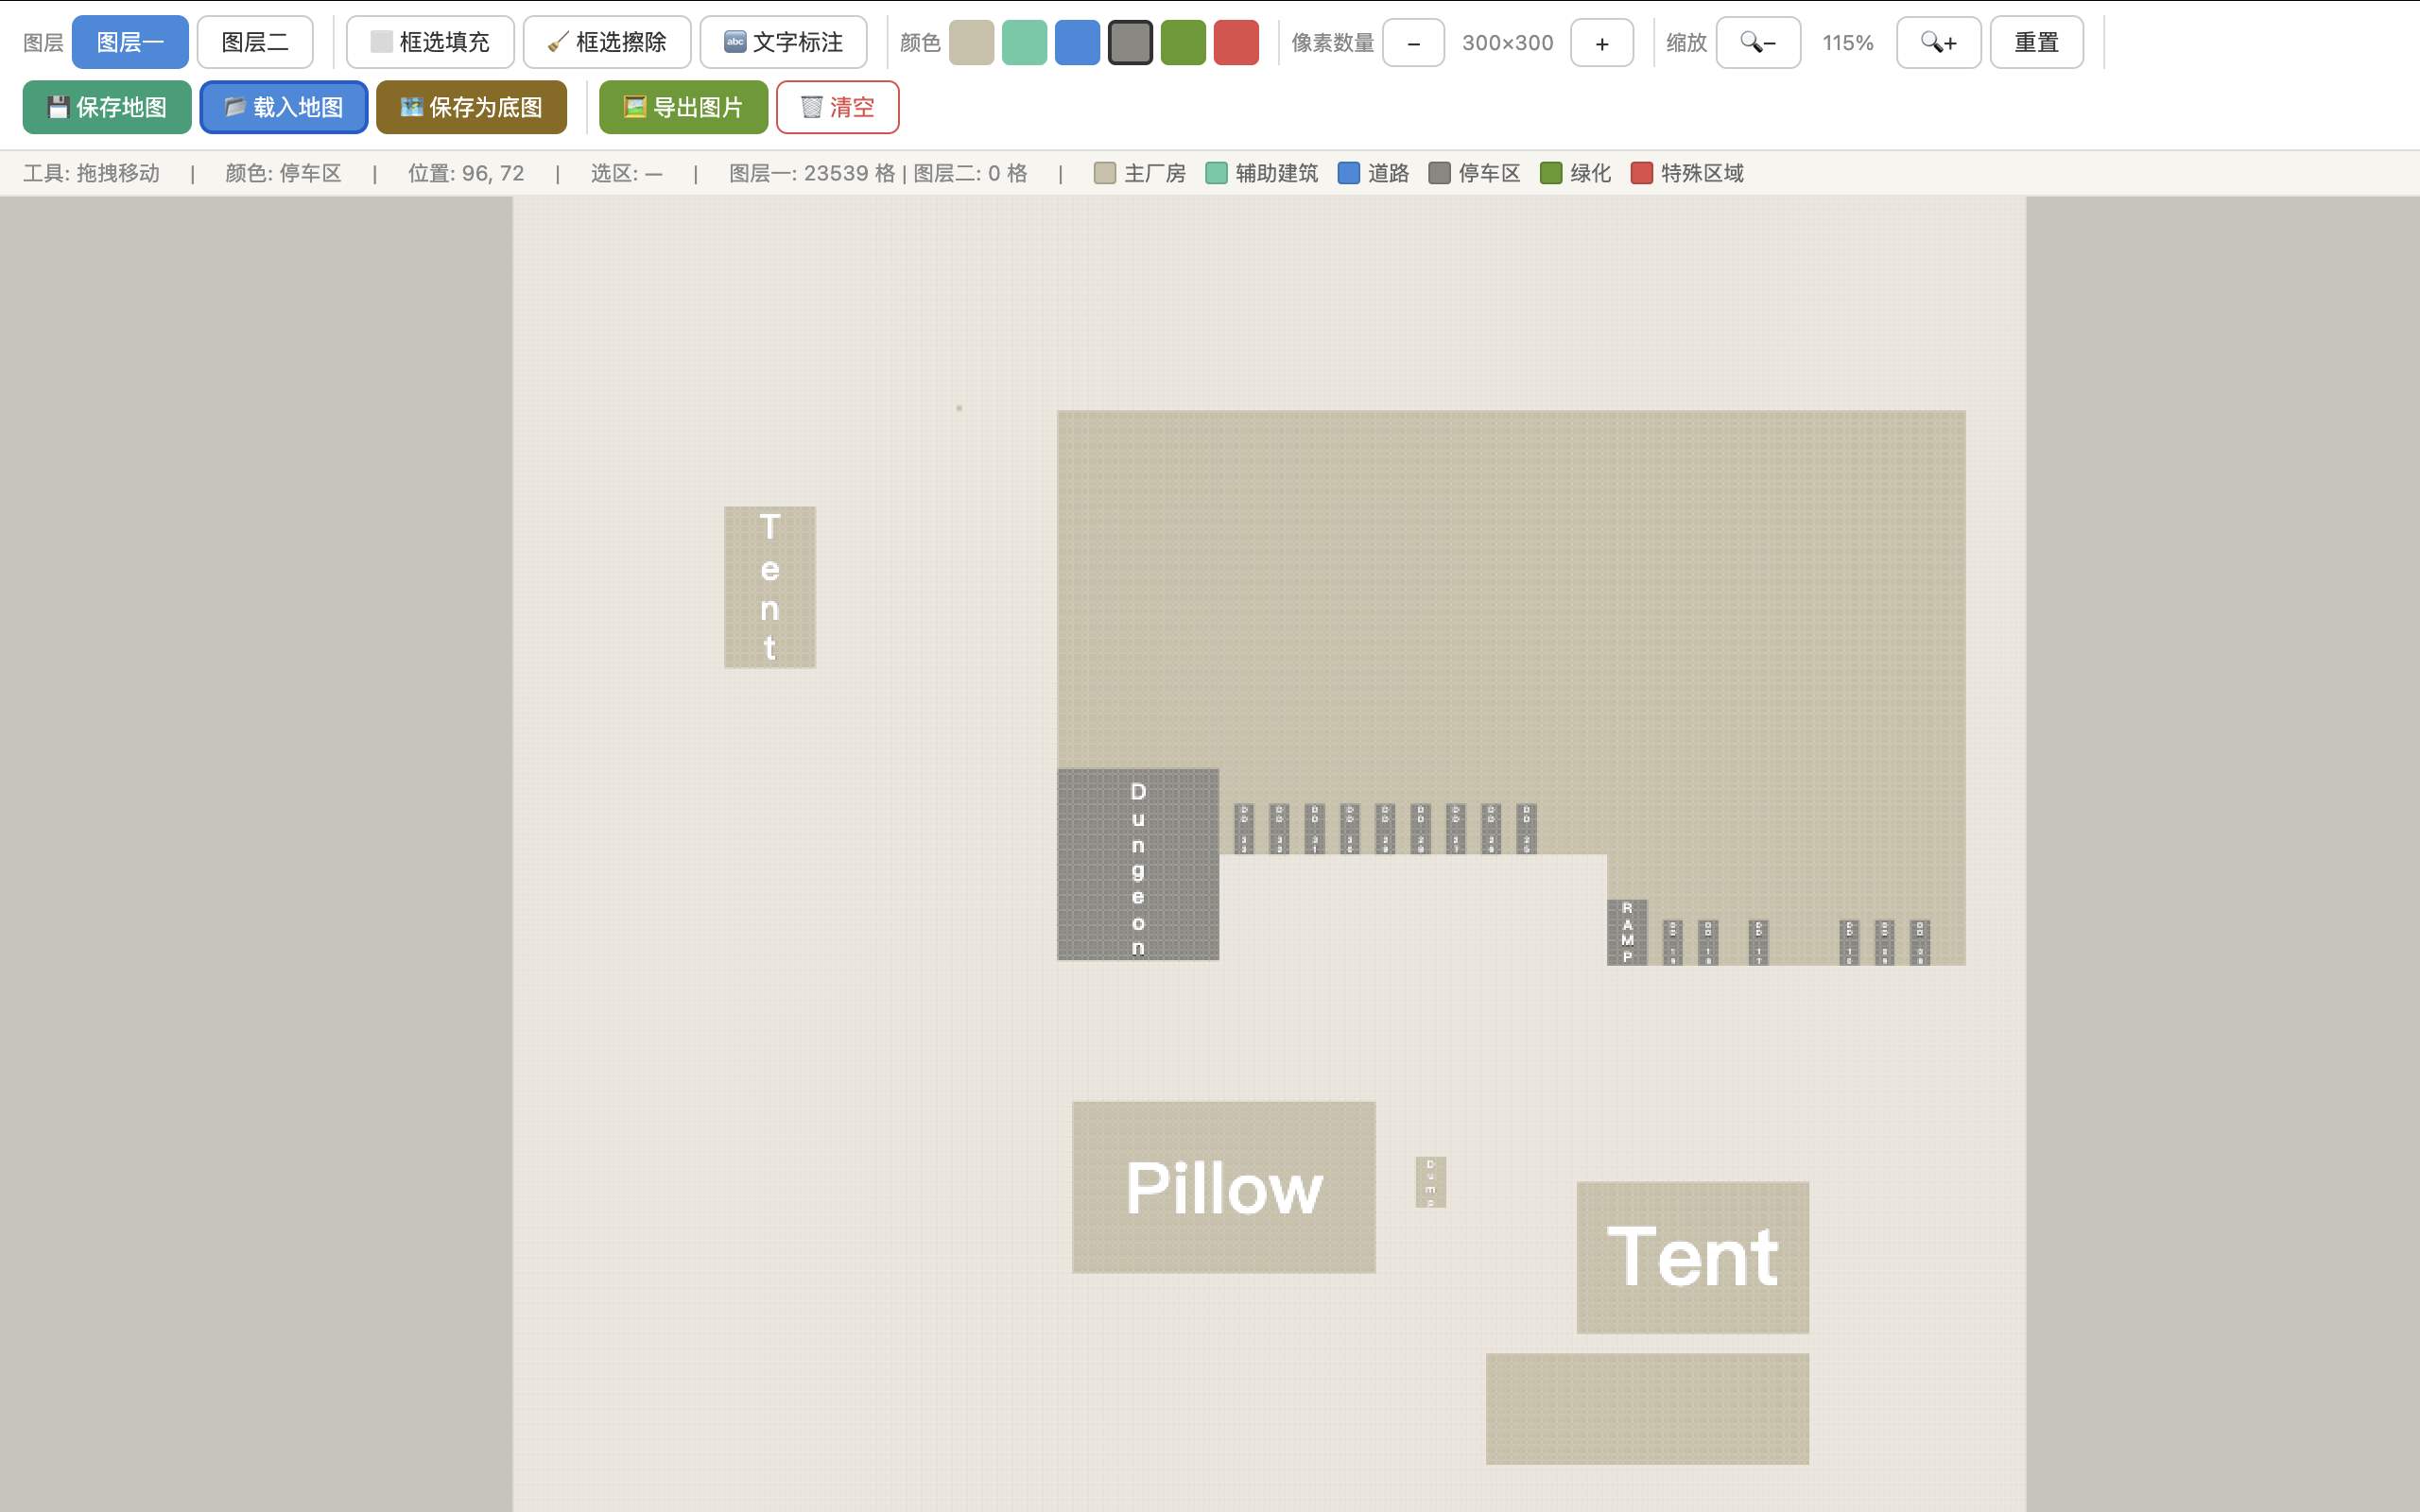Click status text 位置: 96, 72

click(x=466, y=173)
